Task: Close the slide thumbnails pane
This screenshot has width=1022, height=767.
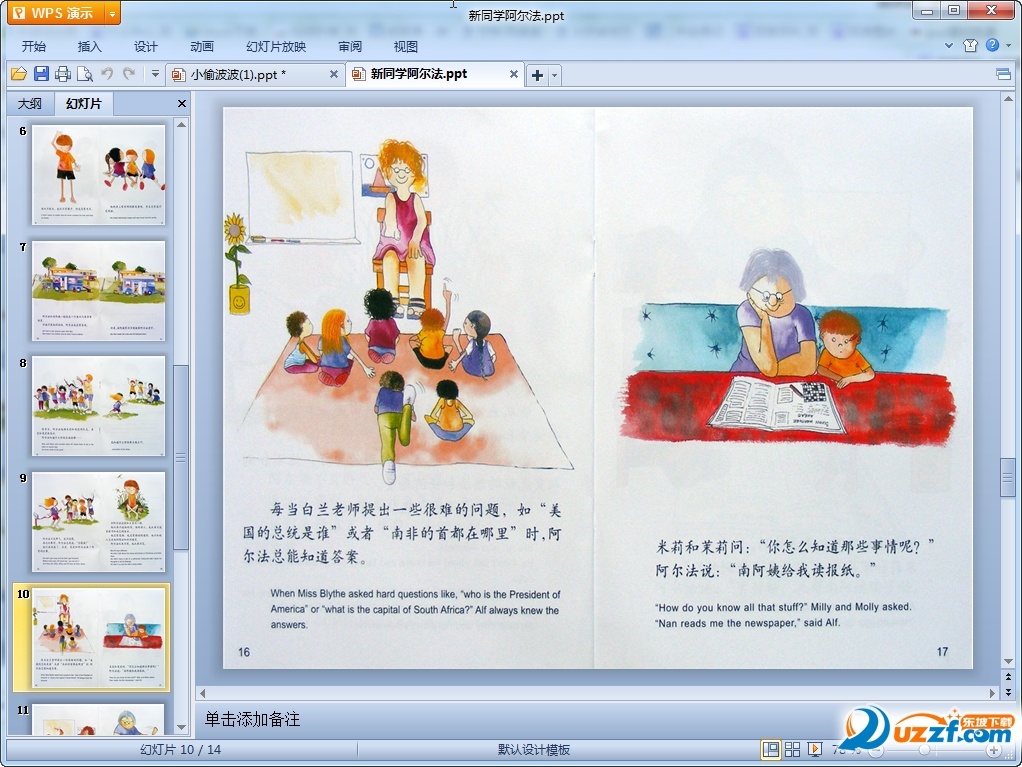Action: tap(182, 103)
